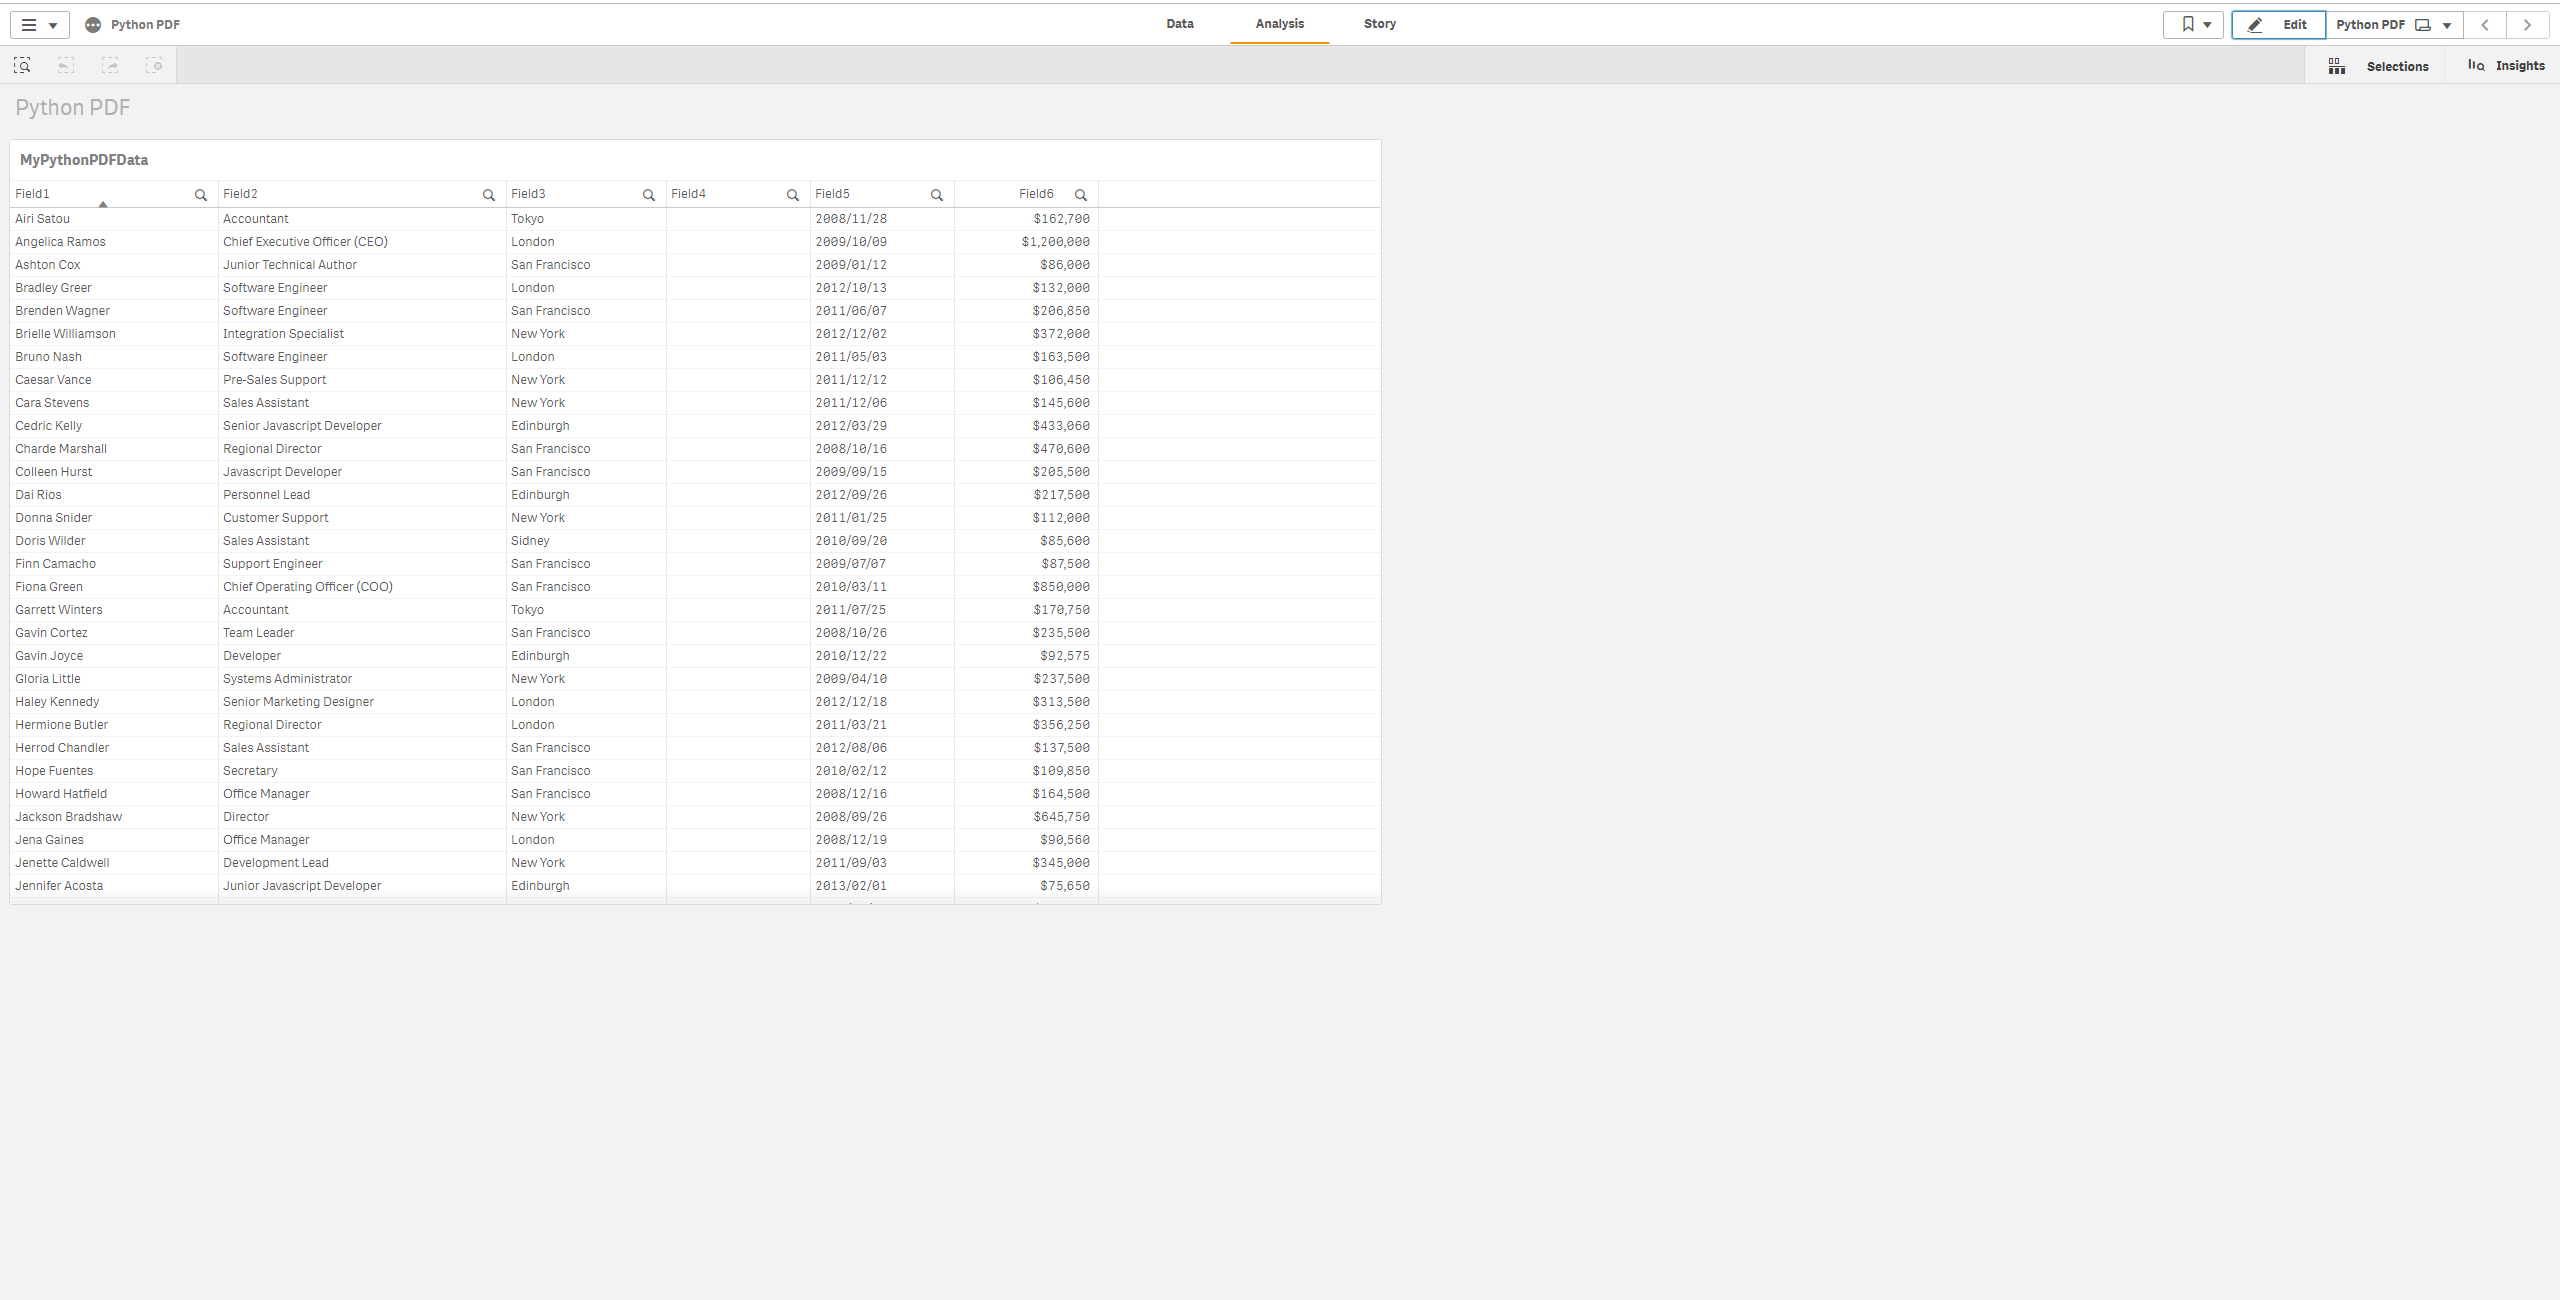Go to the next sheet arrow
2560x1300 pixels.
2527,25
